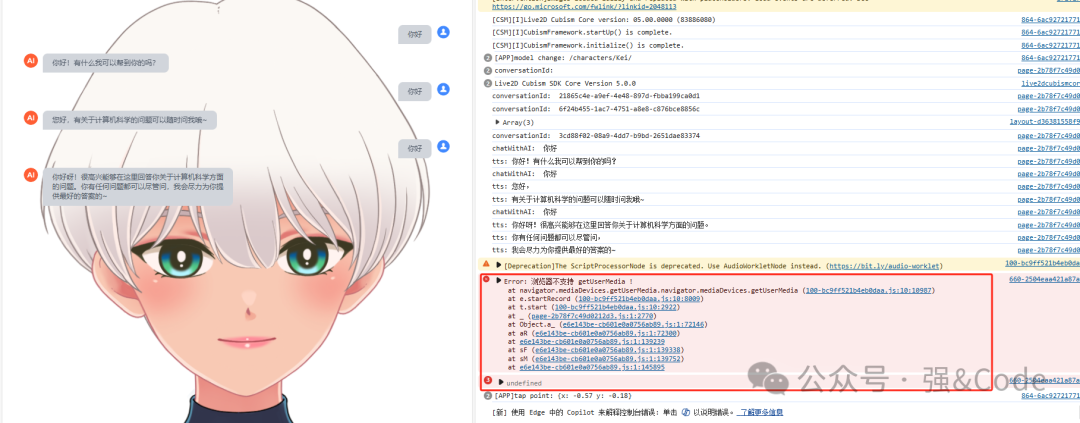The height and width of the screenshot is (423, 1080).
Task: Expand the Deprecation warning details
Action: click(x=498, y=265)
